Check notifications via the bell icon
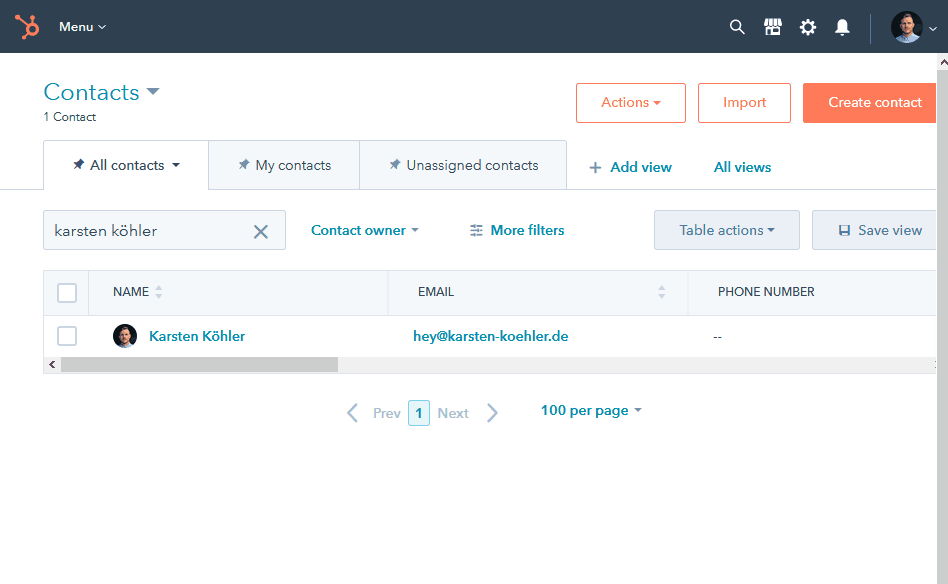The width and height of the screenshot is (948, 584). click(842, 27)
